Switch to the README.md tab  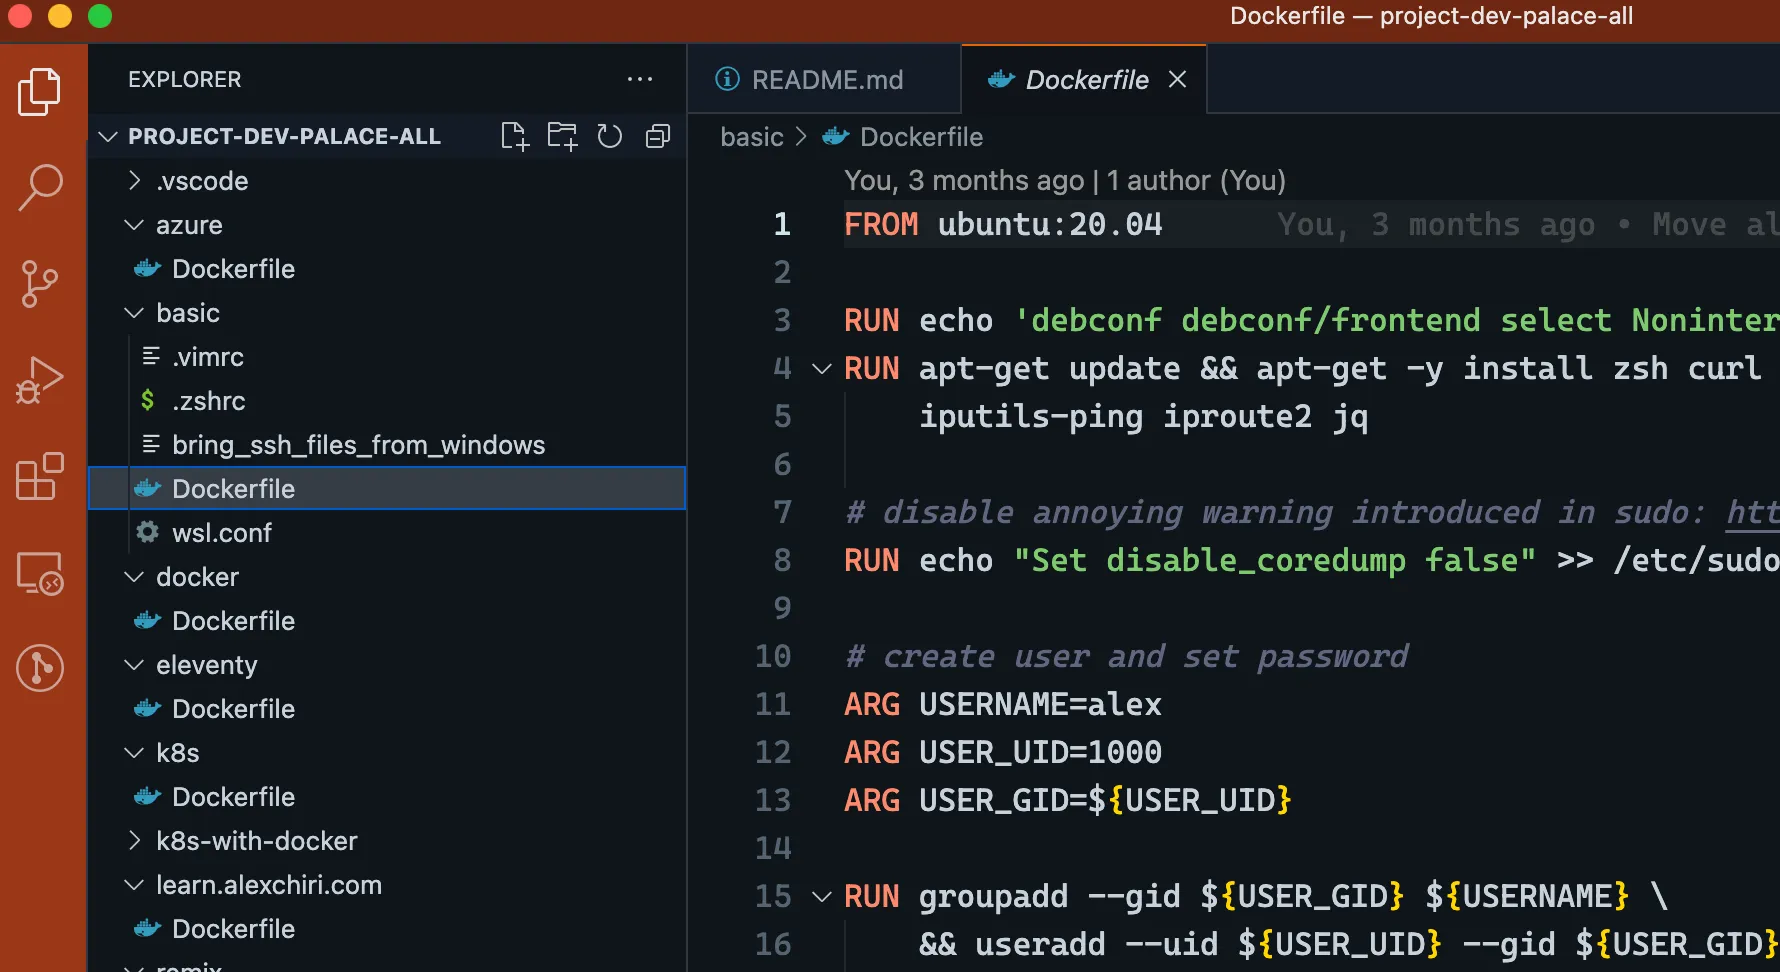(826, 80)
